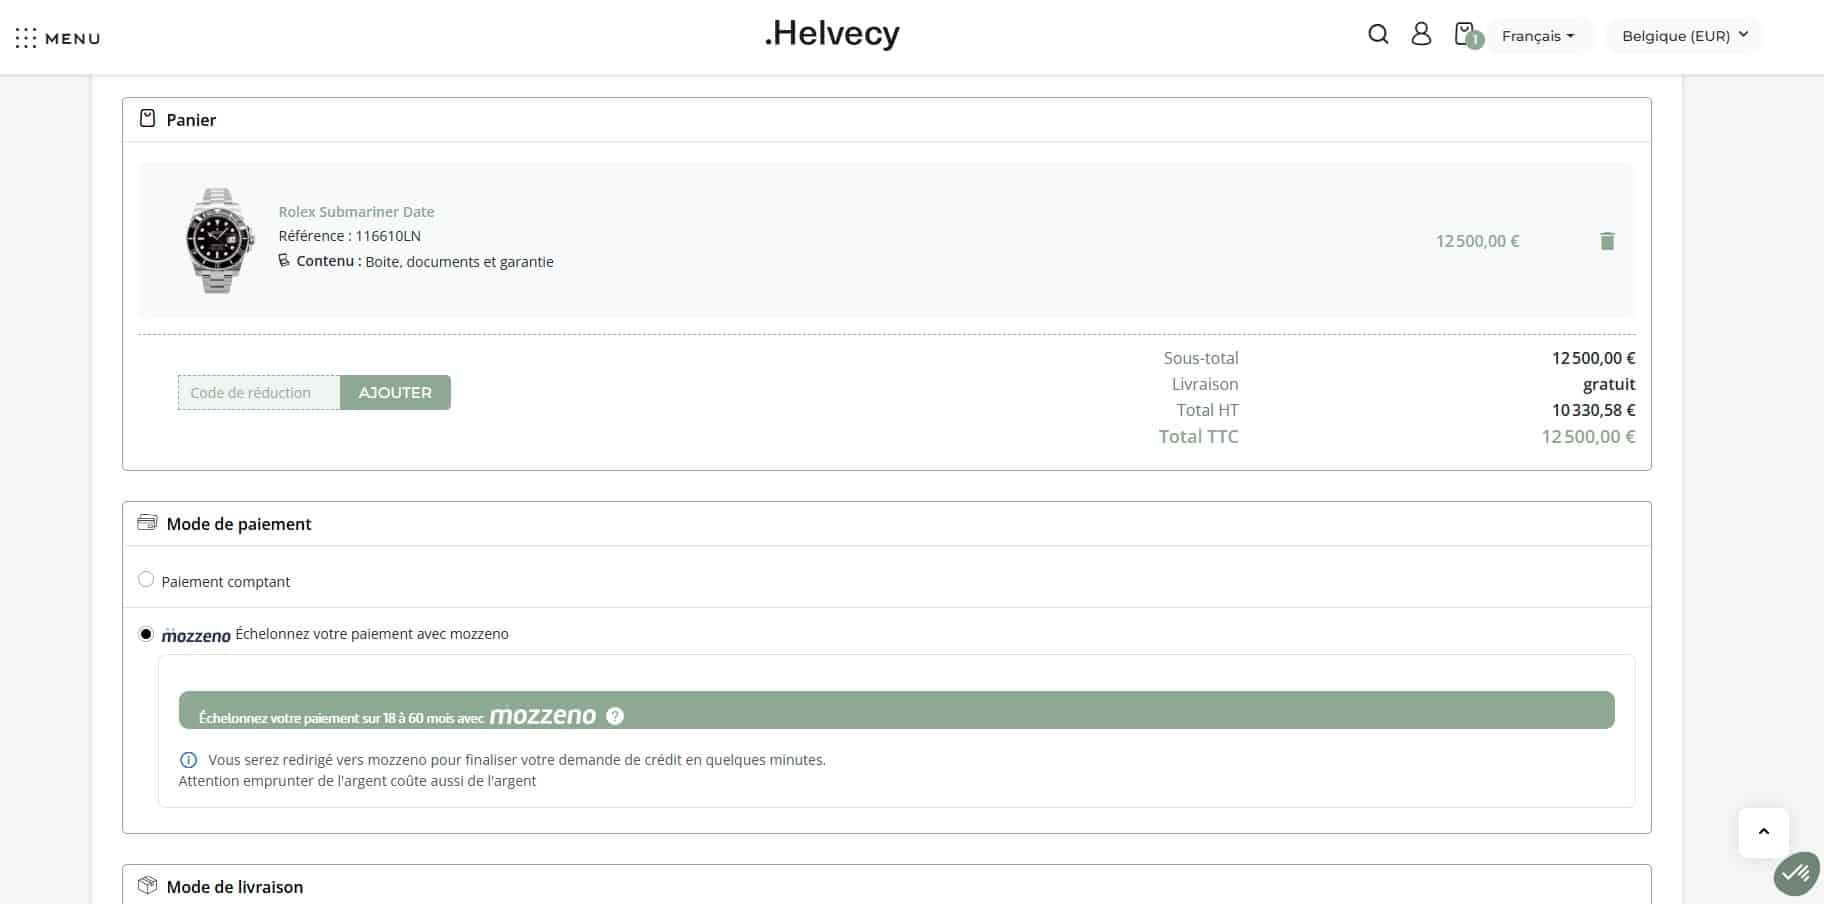Open the Français language dropdown
The image size is (1824, 904).
click(x=1538, y=36)
